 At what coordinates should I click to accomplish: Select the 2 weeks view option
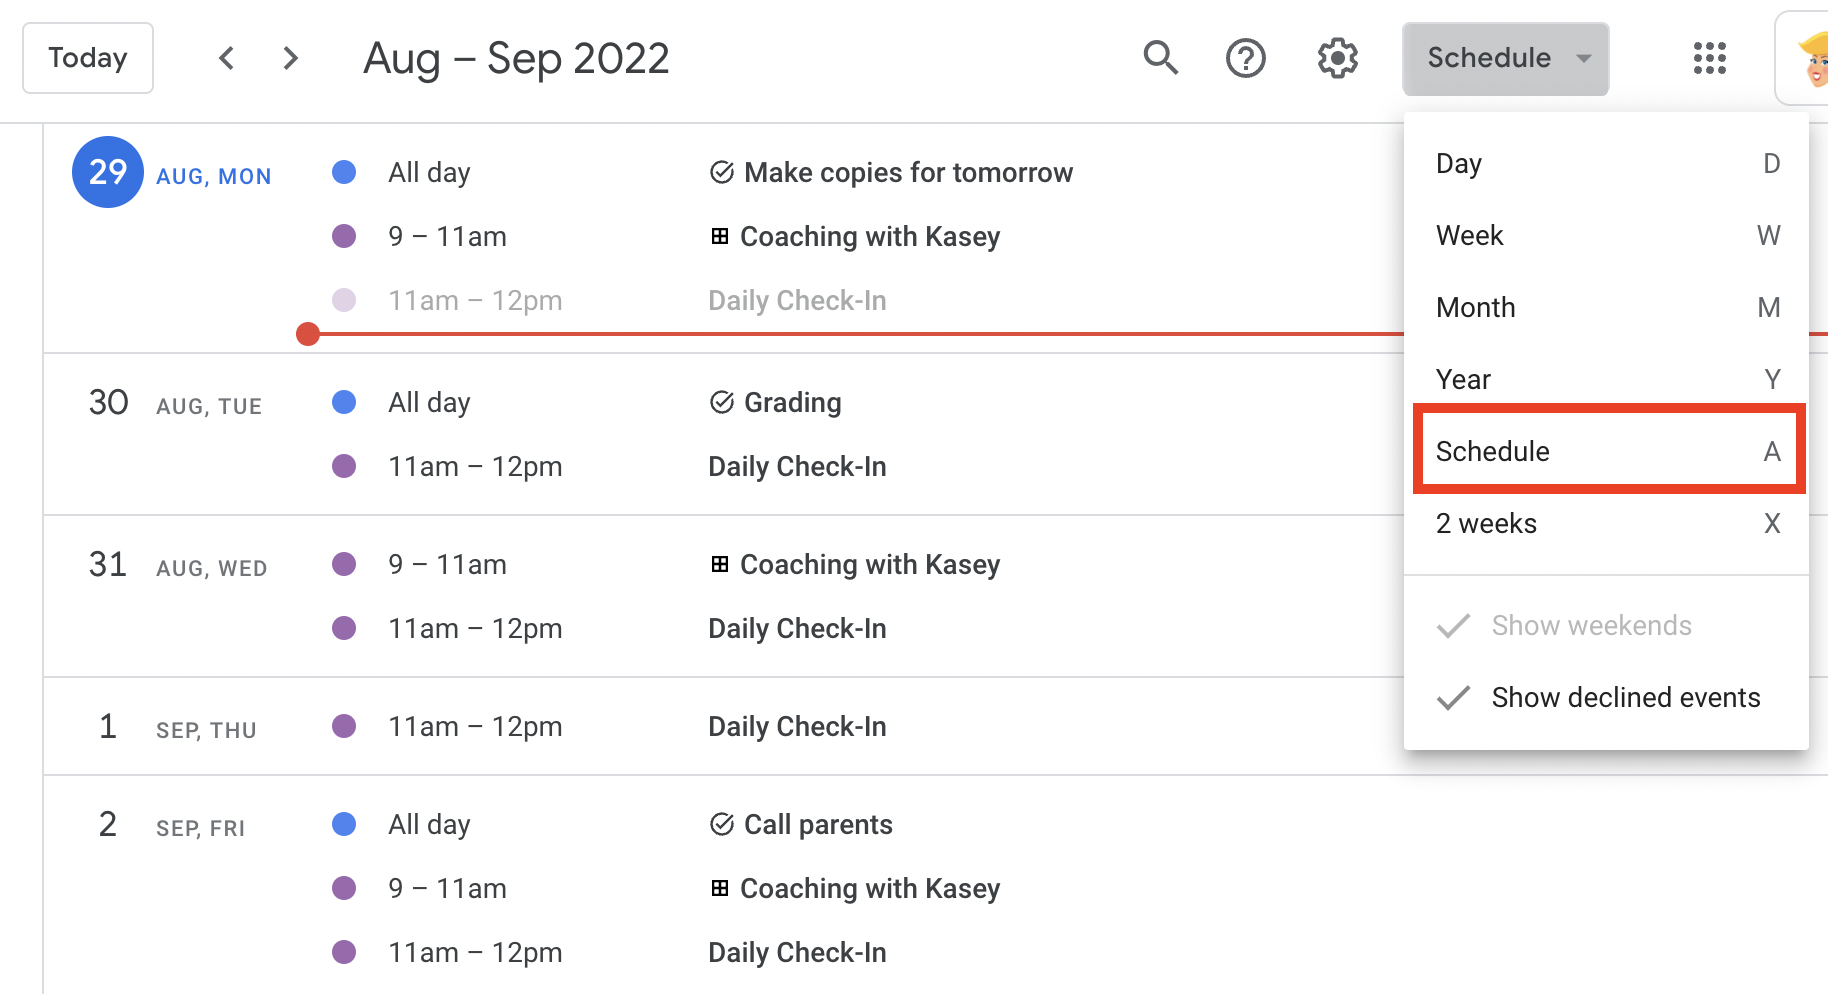1606,523
